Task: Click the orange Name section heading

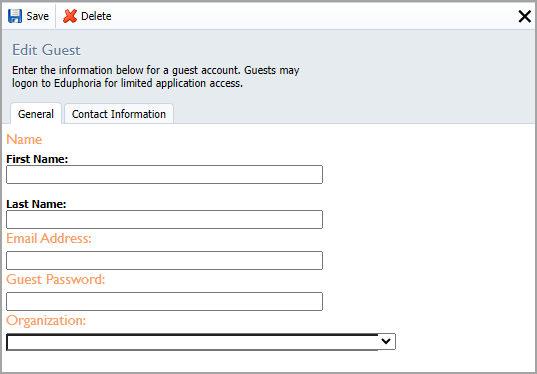Action: click(24, 139)
